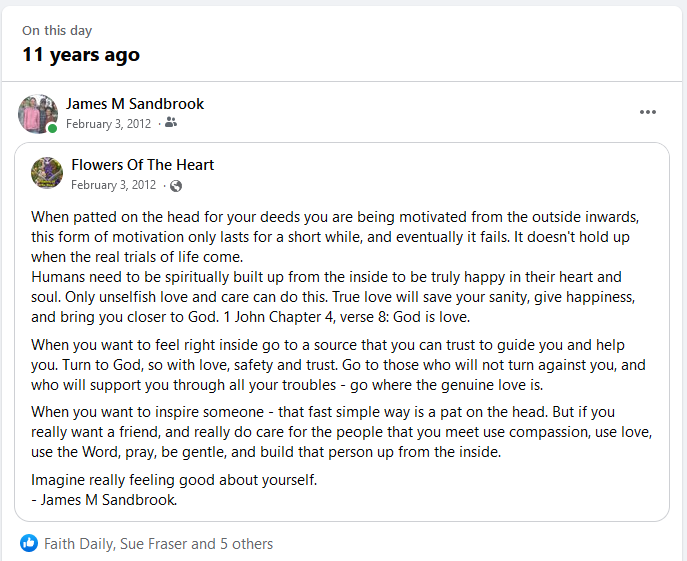Click the date under James M Sandbrook's name
The width and height of the screenshot is (687, 561).
coord(108,124)
